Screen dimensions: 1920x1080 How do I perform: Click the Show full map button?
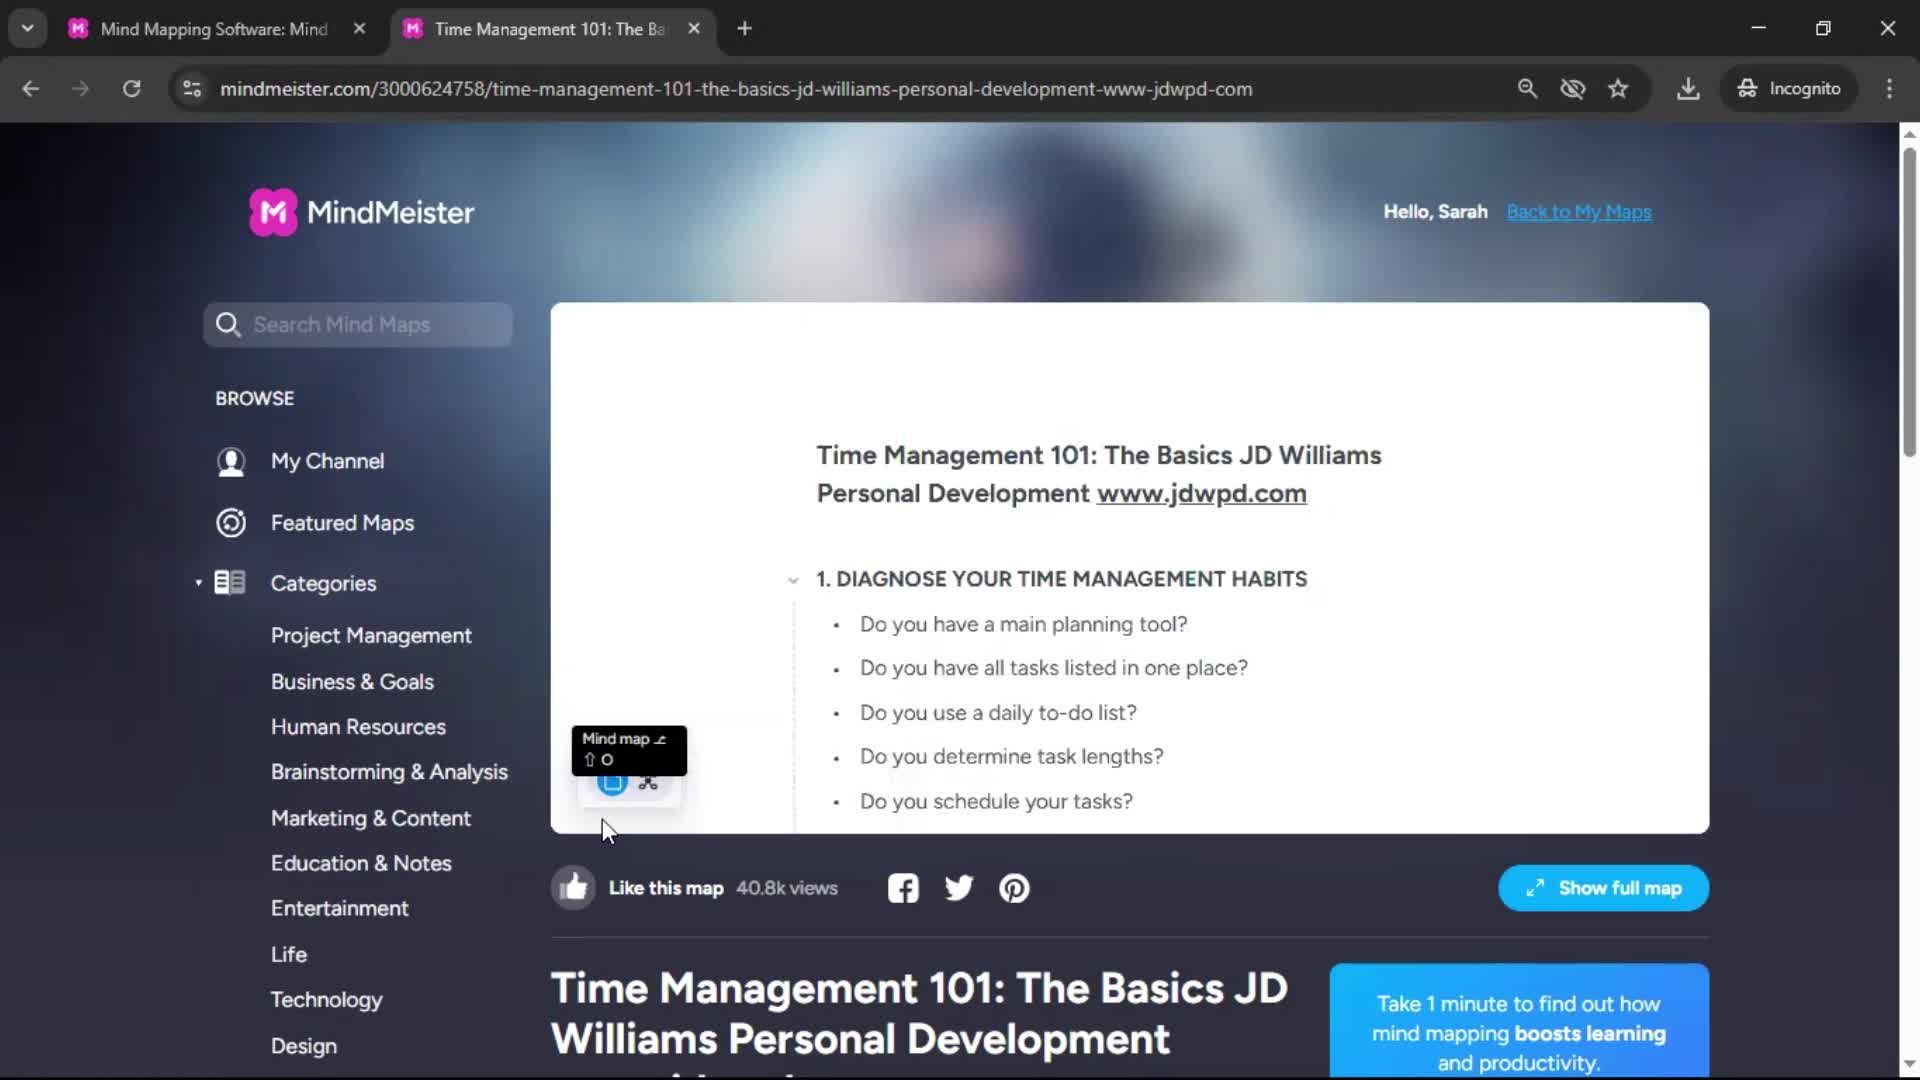click(x=1603, y=888)
